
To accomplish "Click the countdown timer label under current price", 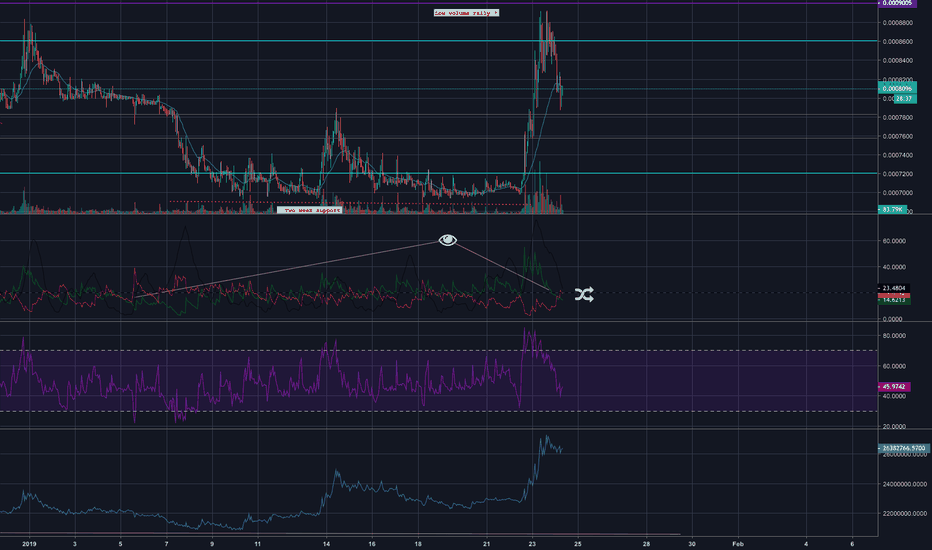I will (x=904, y=99).
